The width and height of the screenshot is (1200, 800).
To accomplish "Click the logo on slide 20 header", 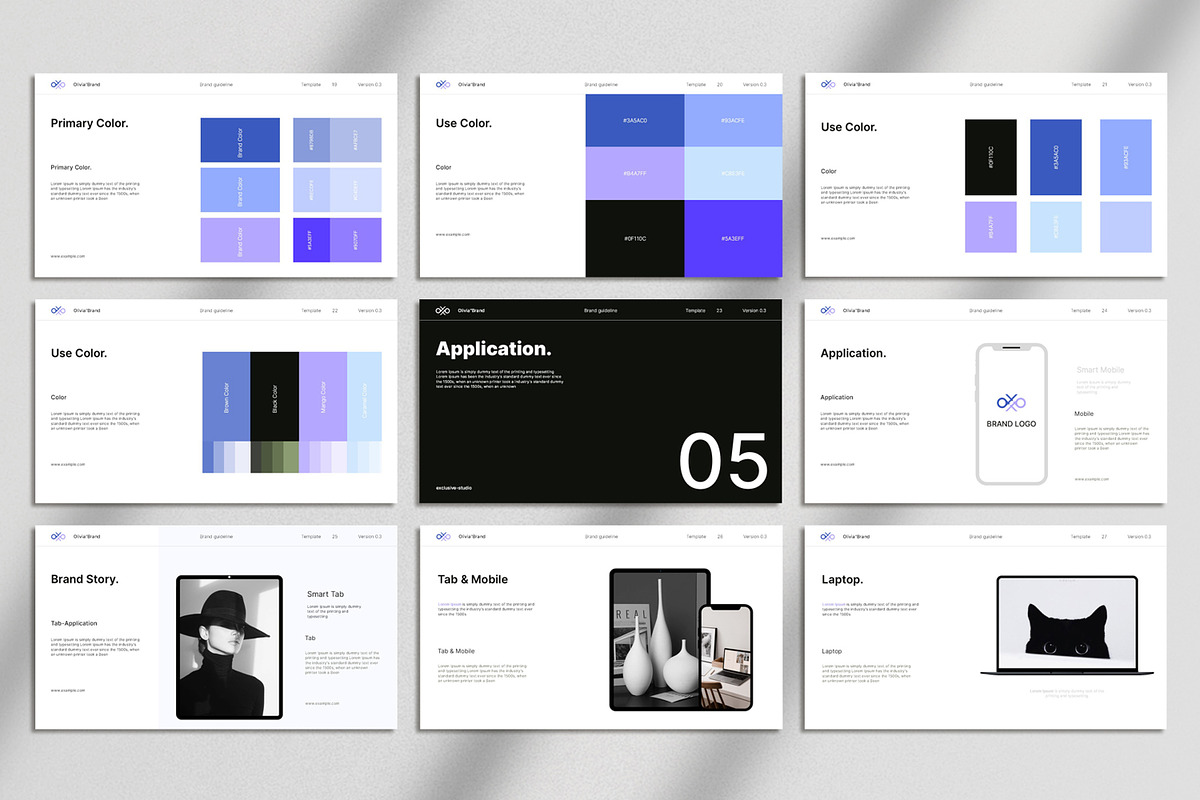I will click(x=443, y=85).
